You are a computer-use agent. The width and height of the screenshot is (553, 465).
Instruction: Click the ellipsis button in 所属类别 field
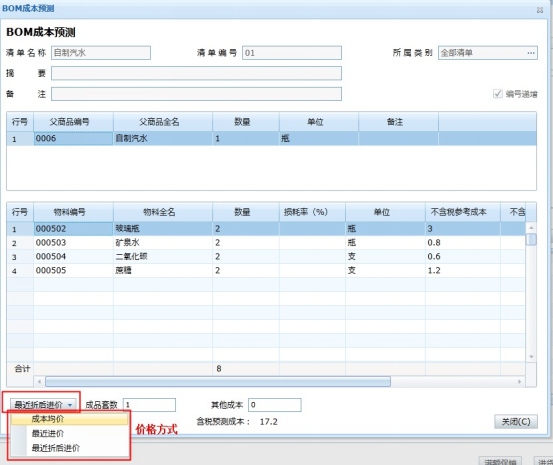531,53
